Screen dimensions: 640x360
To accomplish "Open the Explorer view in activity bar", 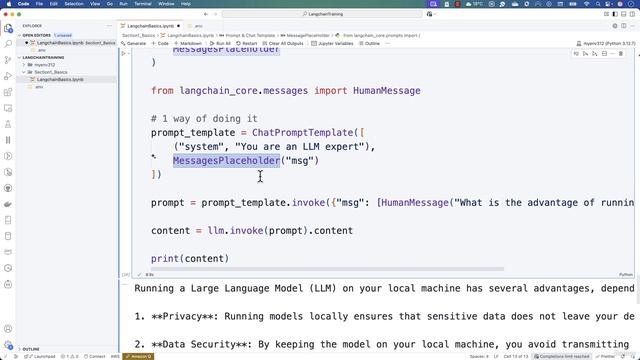I will (8, 29).
